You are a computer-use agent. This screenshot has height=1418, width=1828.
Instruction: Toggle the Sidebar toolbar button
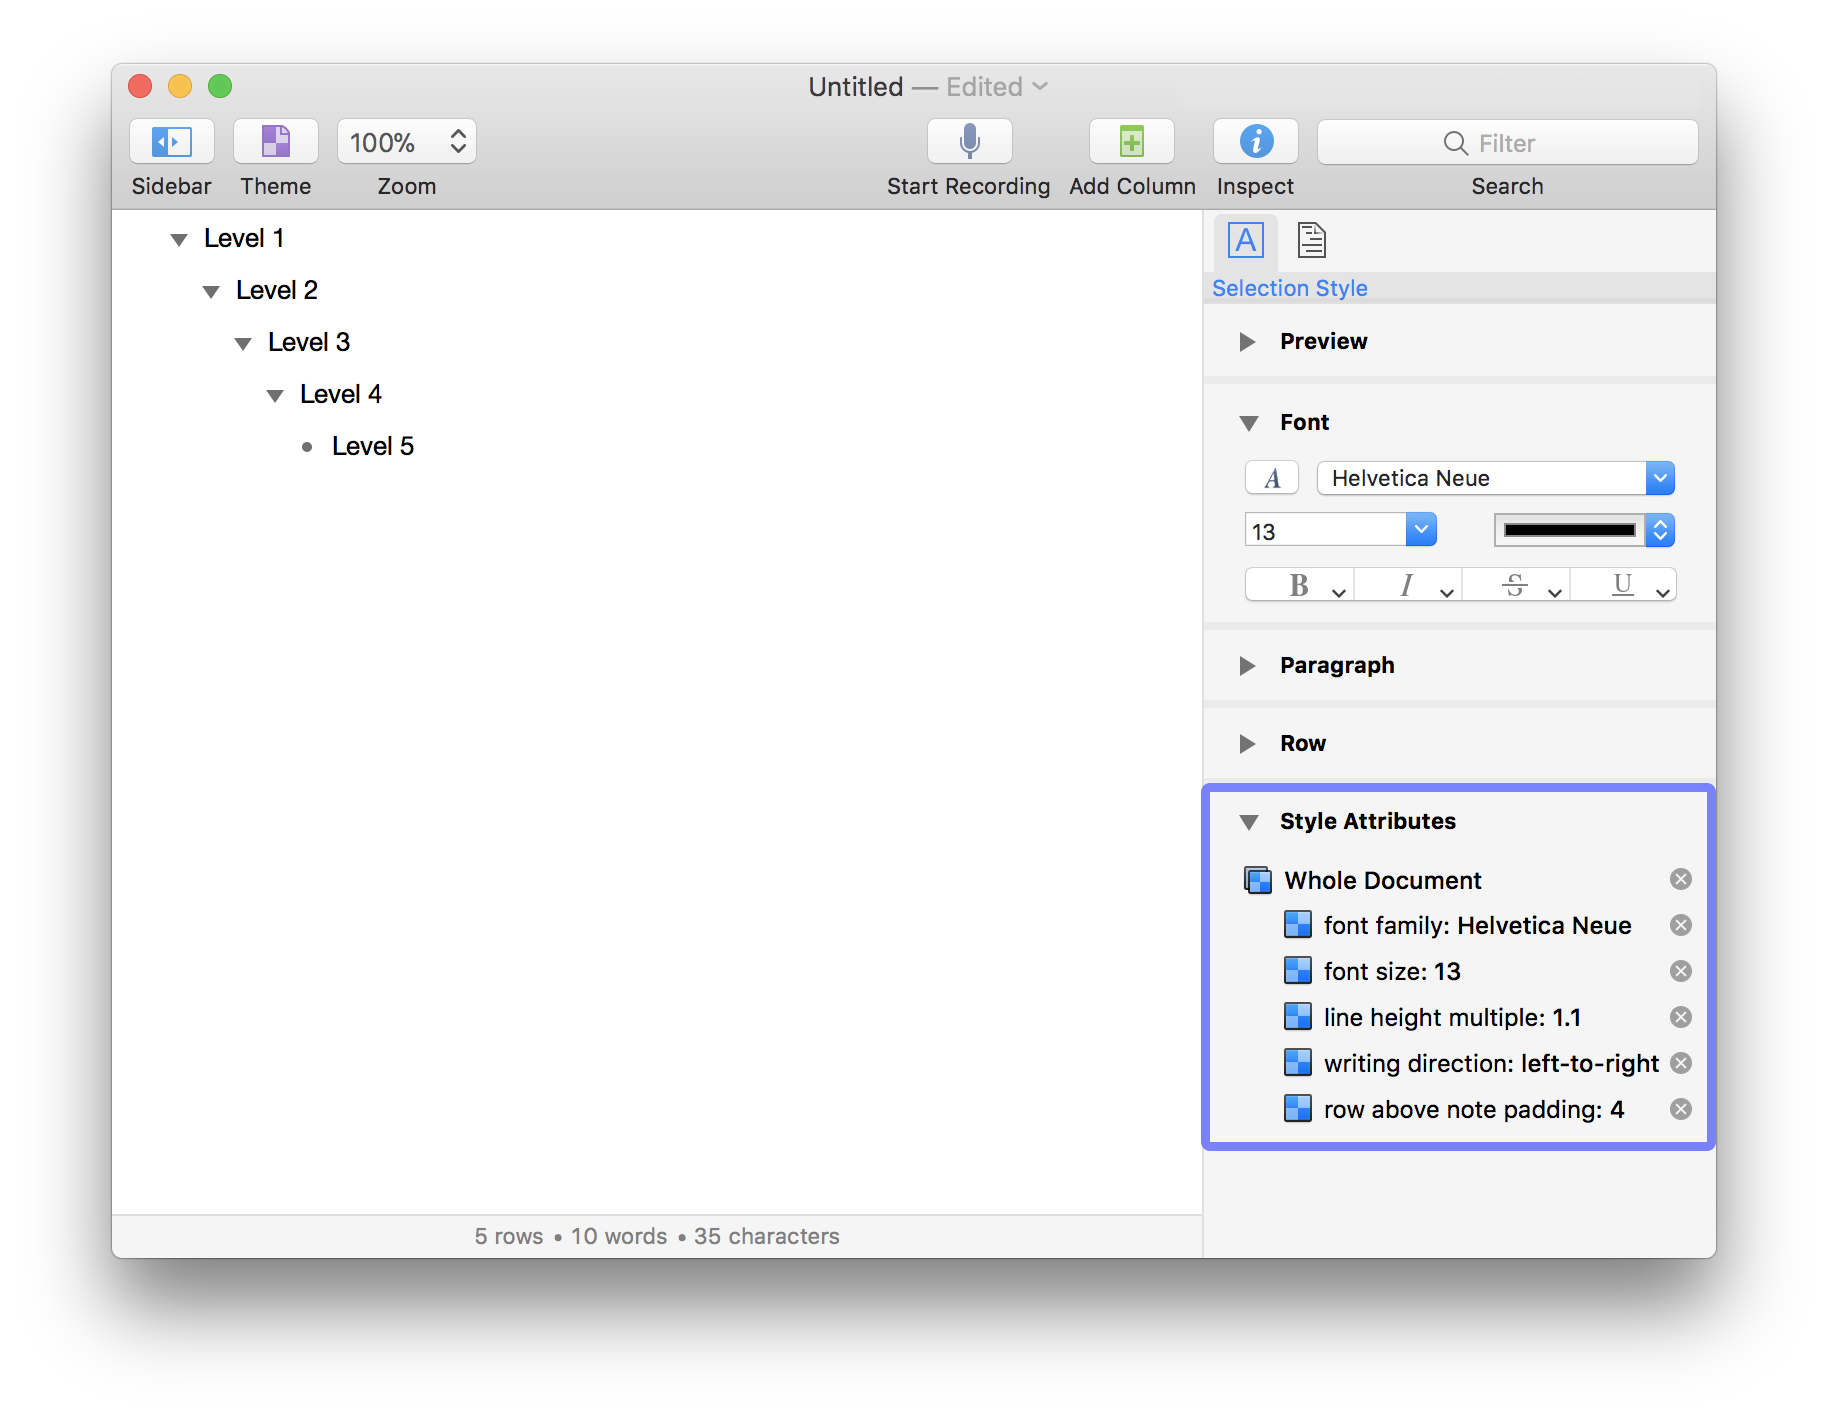(x=172, y=142)
